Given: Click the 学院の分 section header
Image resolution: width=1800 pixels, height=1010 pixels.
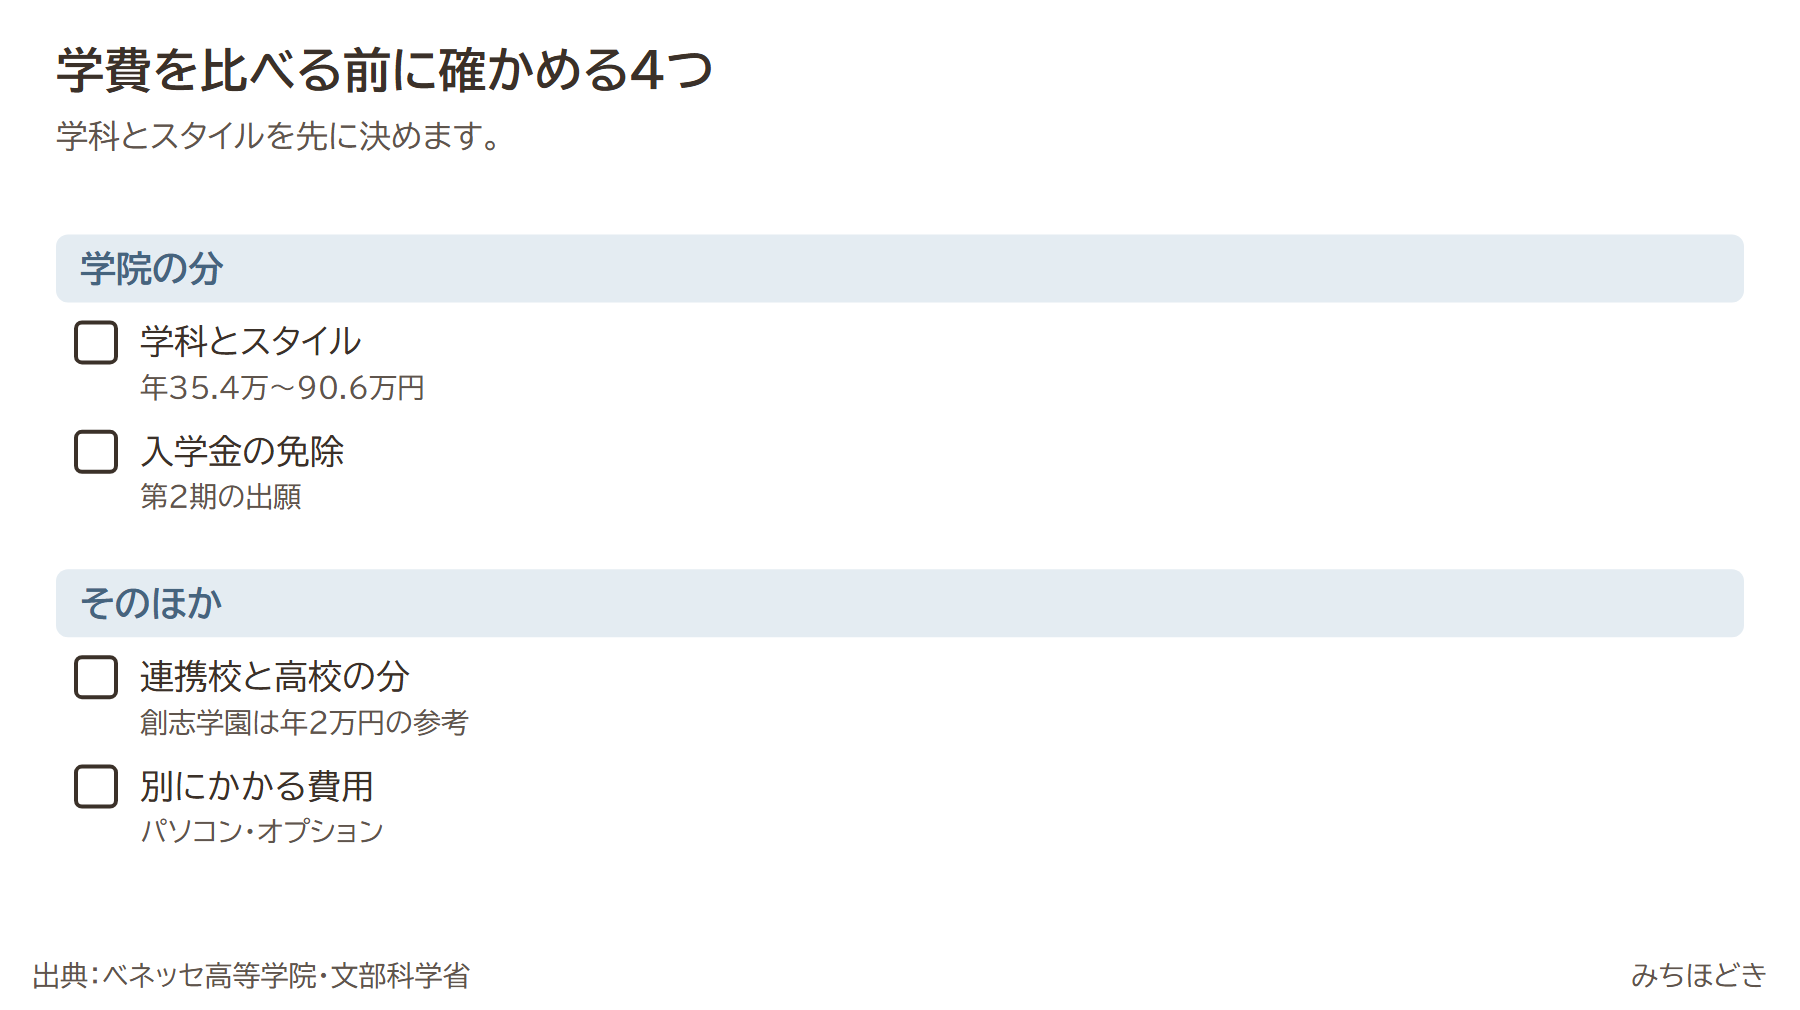Looking at the screenshot, I should click(x=900, y=269).
